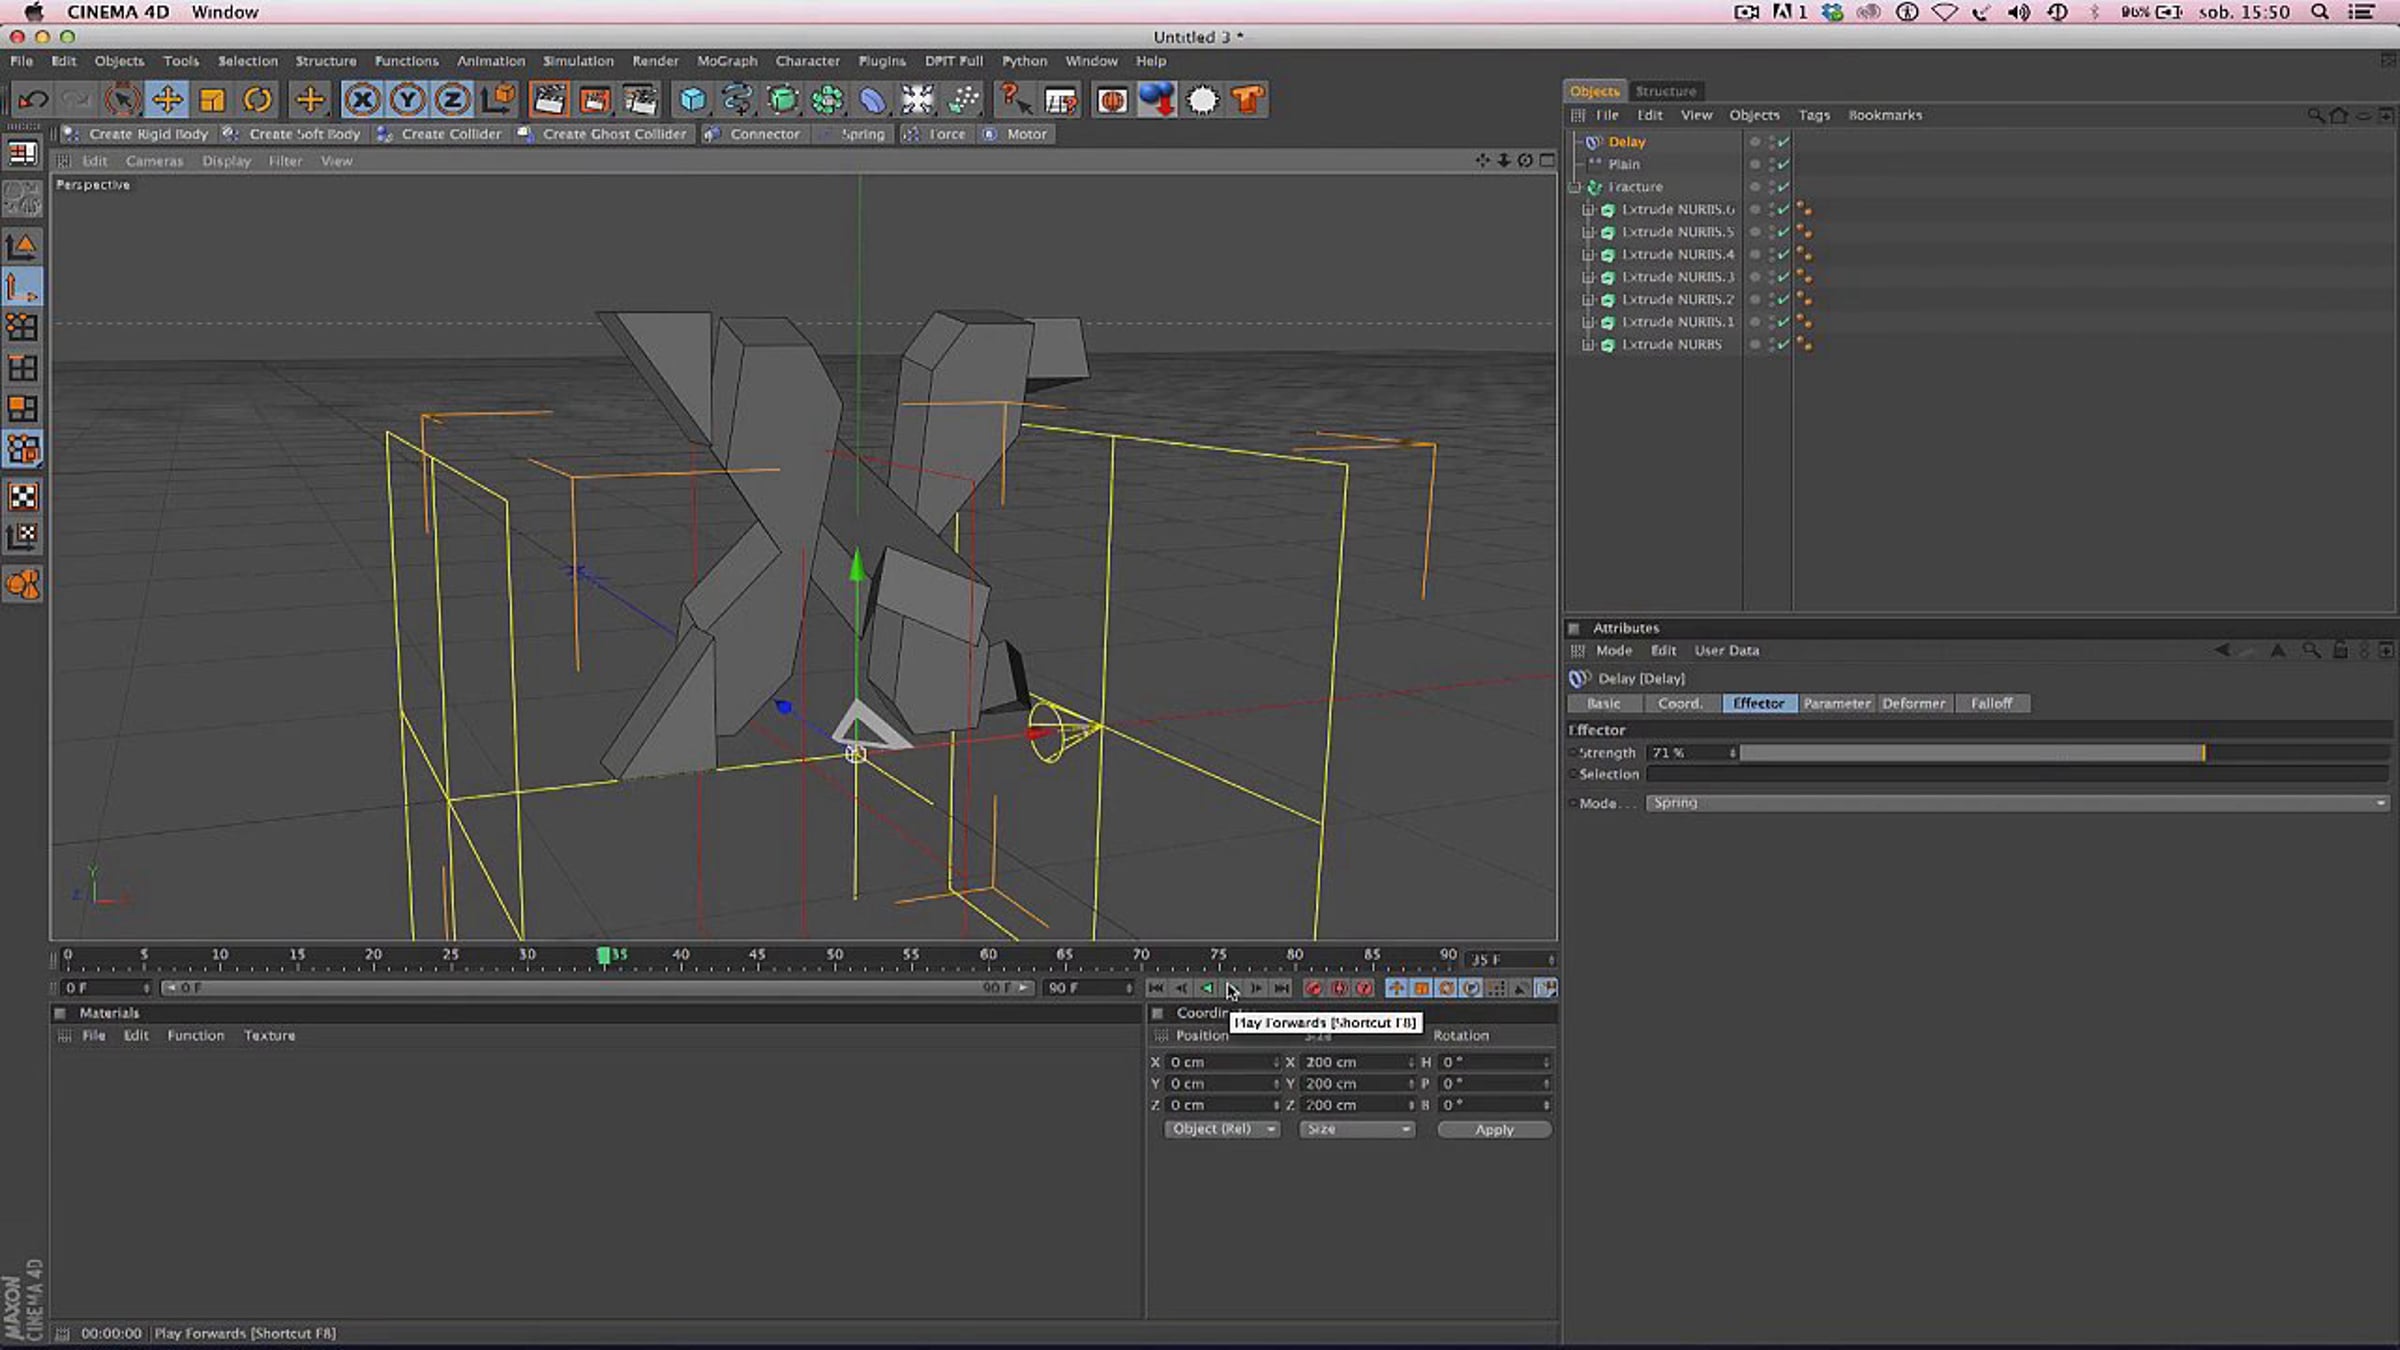The image size is (2400, 1350).
Task: Open the Falloff tab in Attributes
Action: click(x=1991, y=704)
